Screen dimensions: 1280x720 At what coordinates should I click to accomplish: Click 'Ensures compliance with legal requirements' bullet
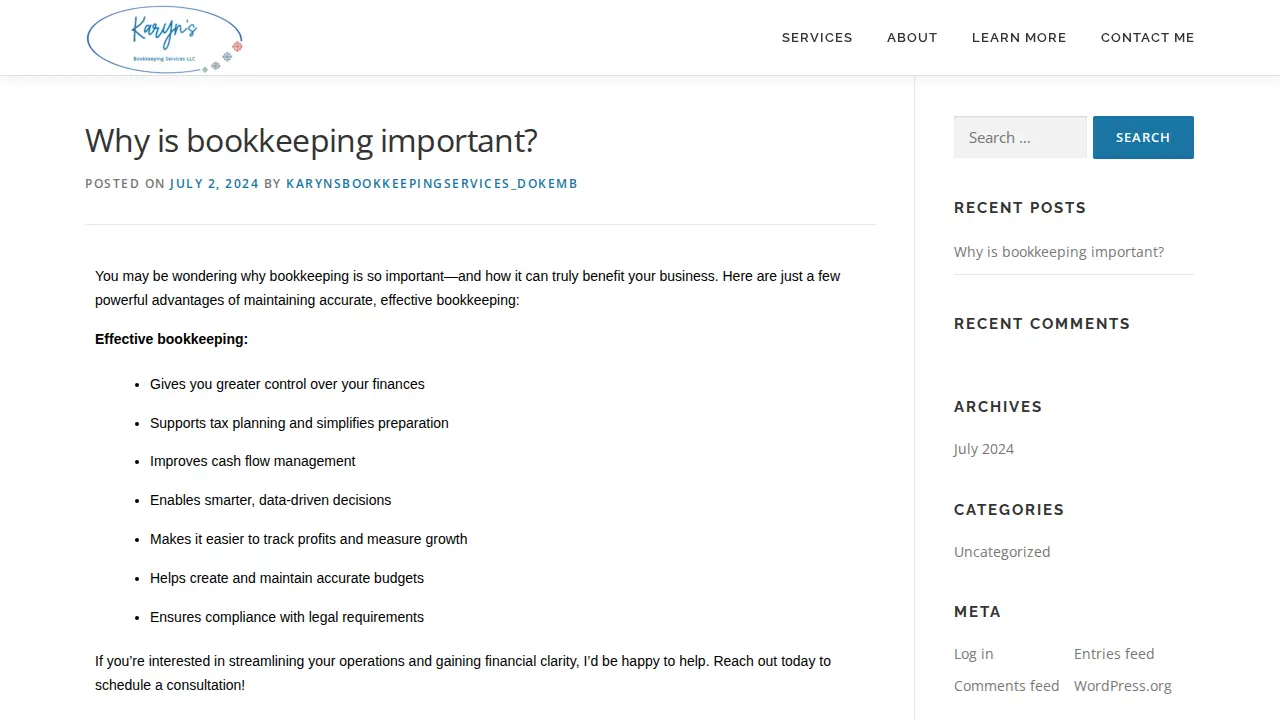287,617
